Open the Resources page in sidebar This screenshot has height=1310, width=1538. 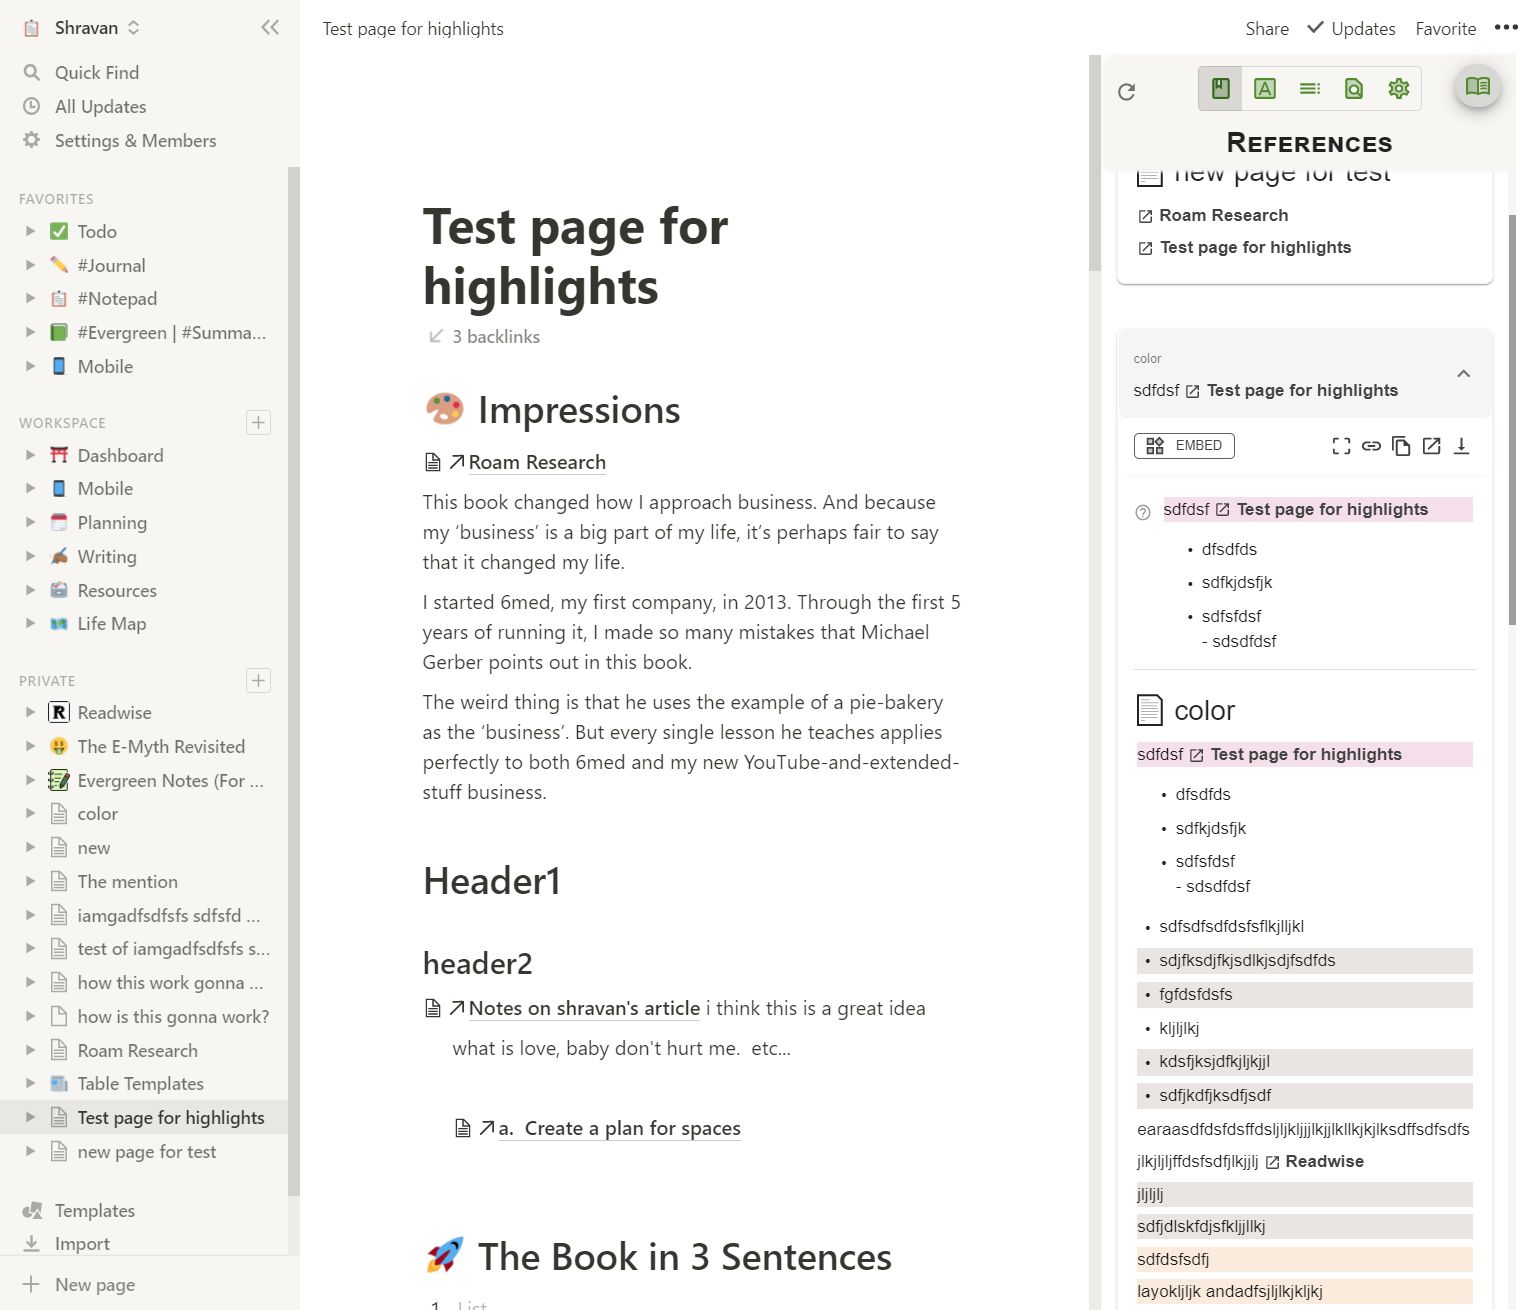[117, 591]
